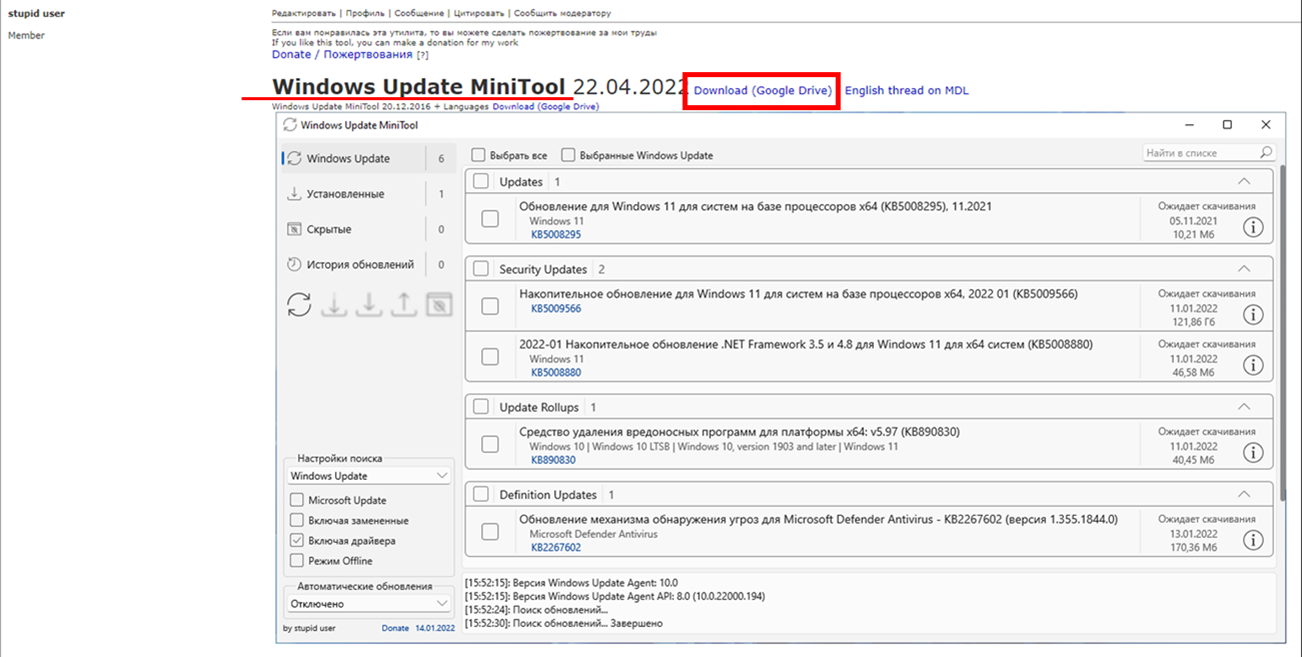Open info icon for the KB890830 update
The image size is (1302, 657).
(x=1253, y=453)
